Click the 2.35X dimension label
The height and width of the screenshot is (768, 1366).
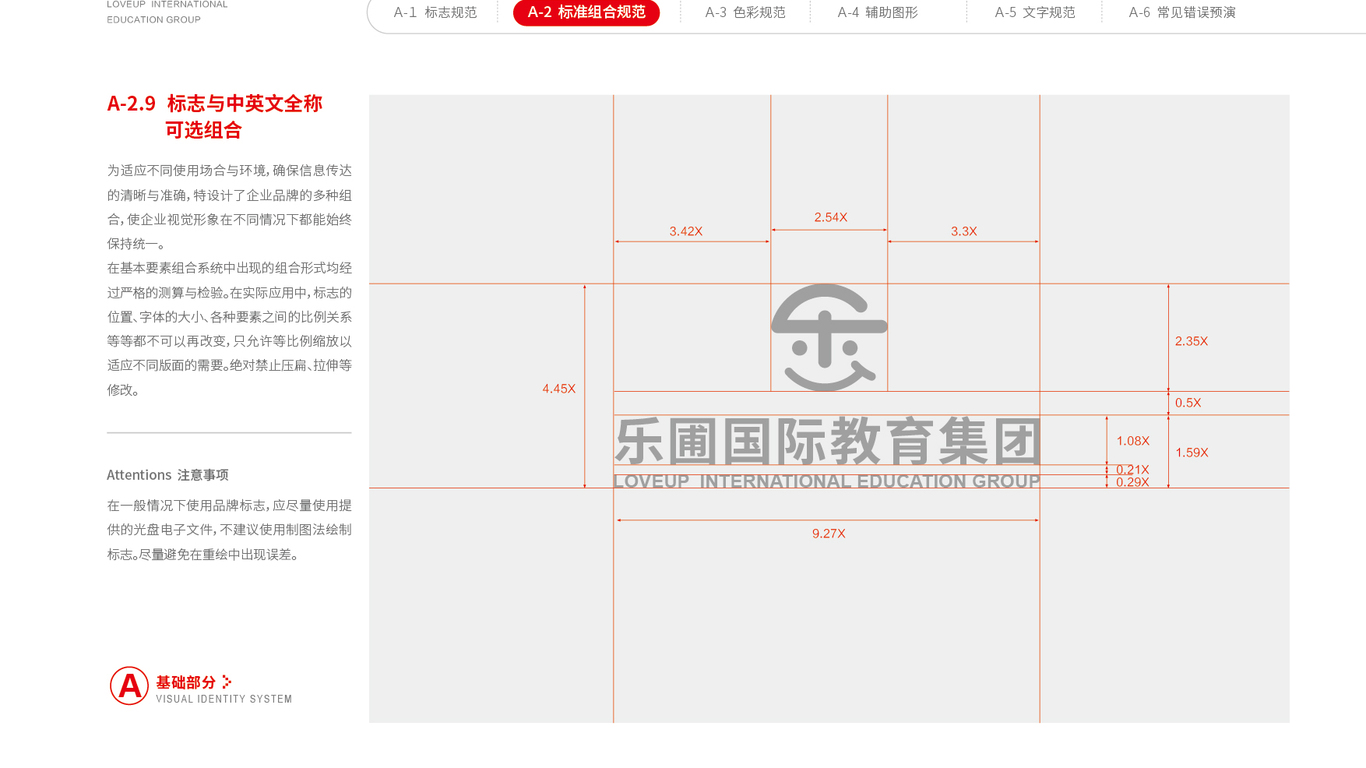[x=1191, y=341]
